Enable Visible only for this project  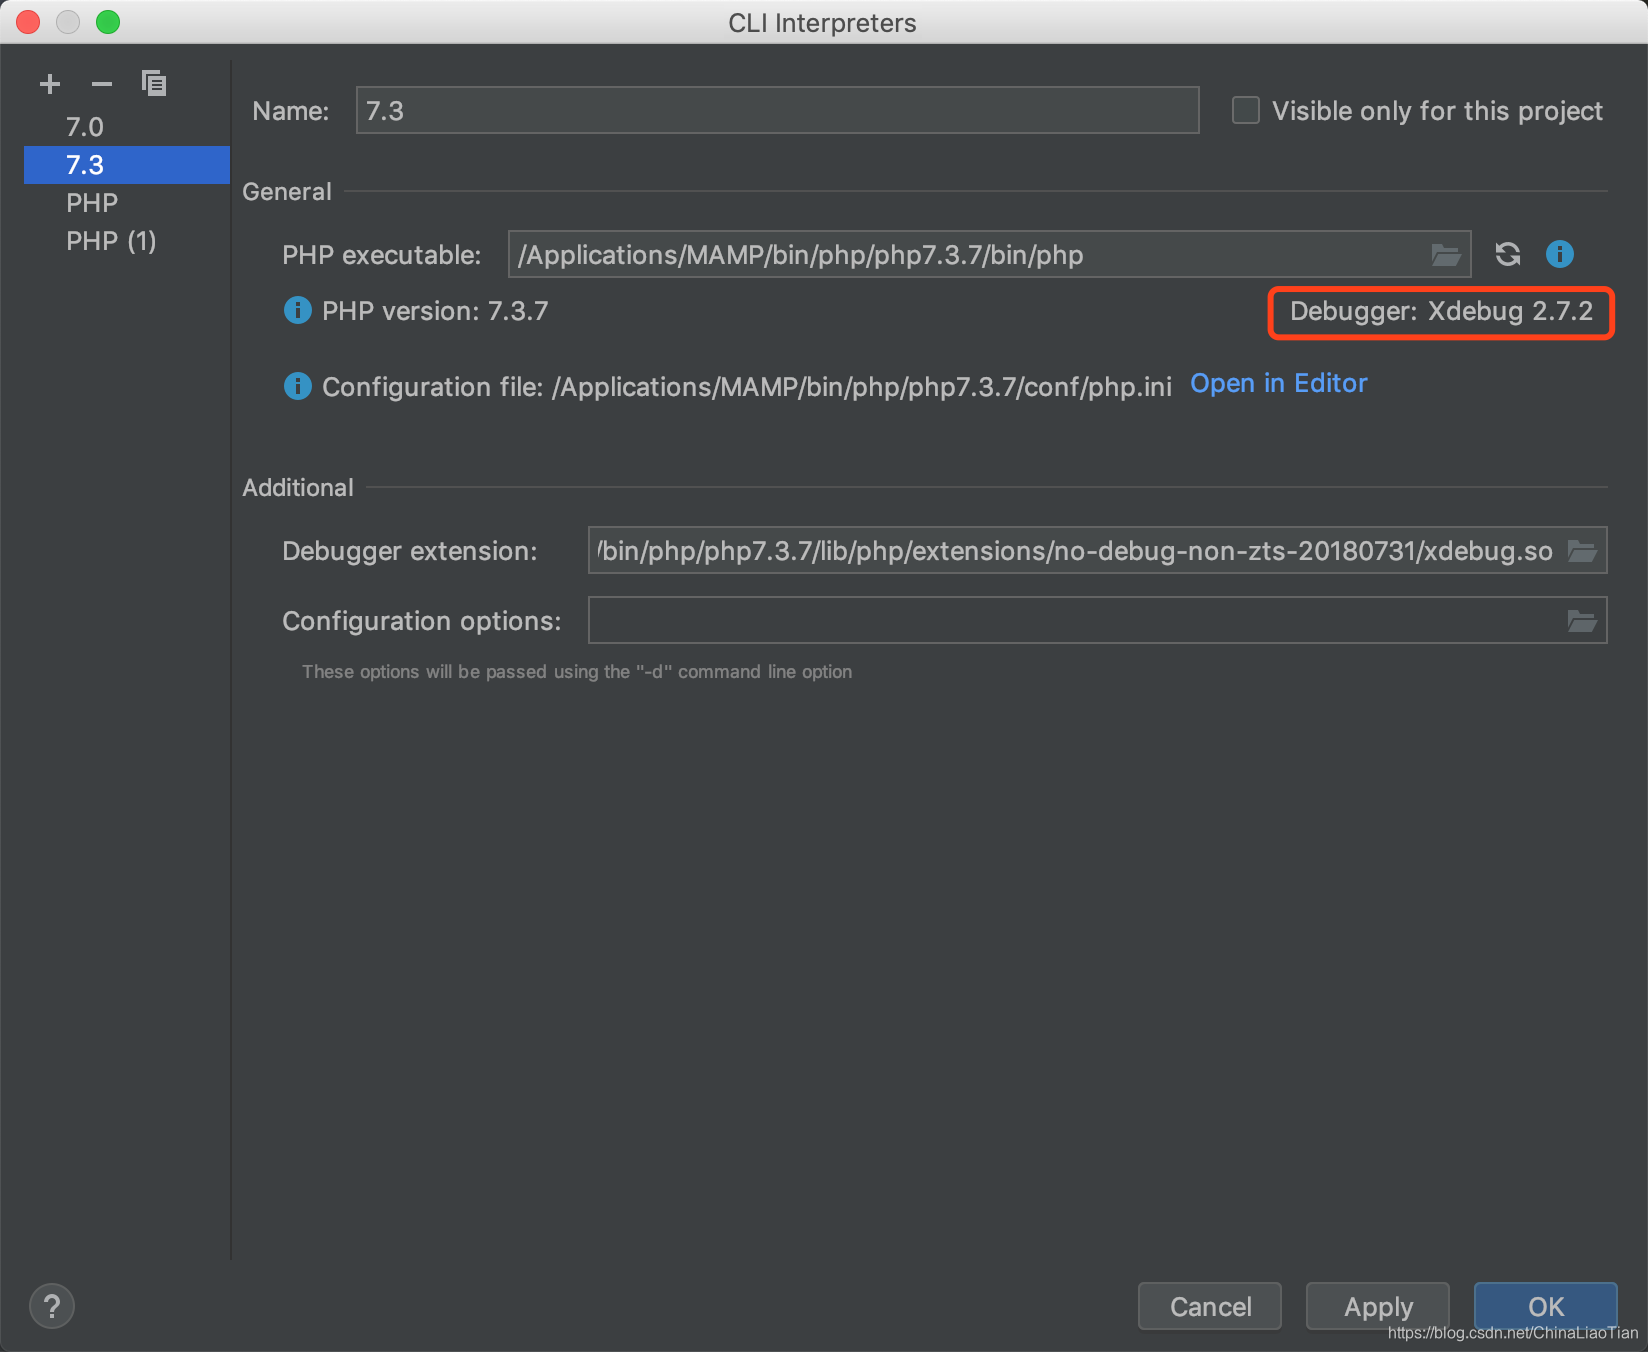click(x=1245, y=110)
